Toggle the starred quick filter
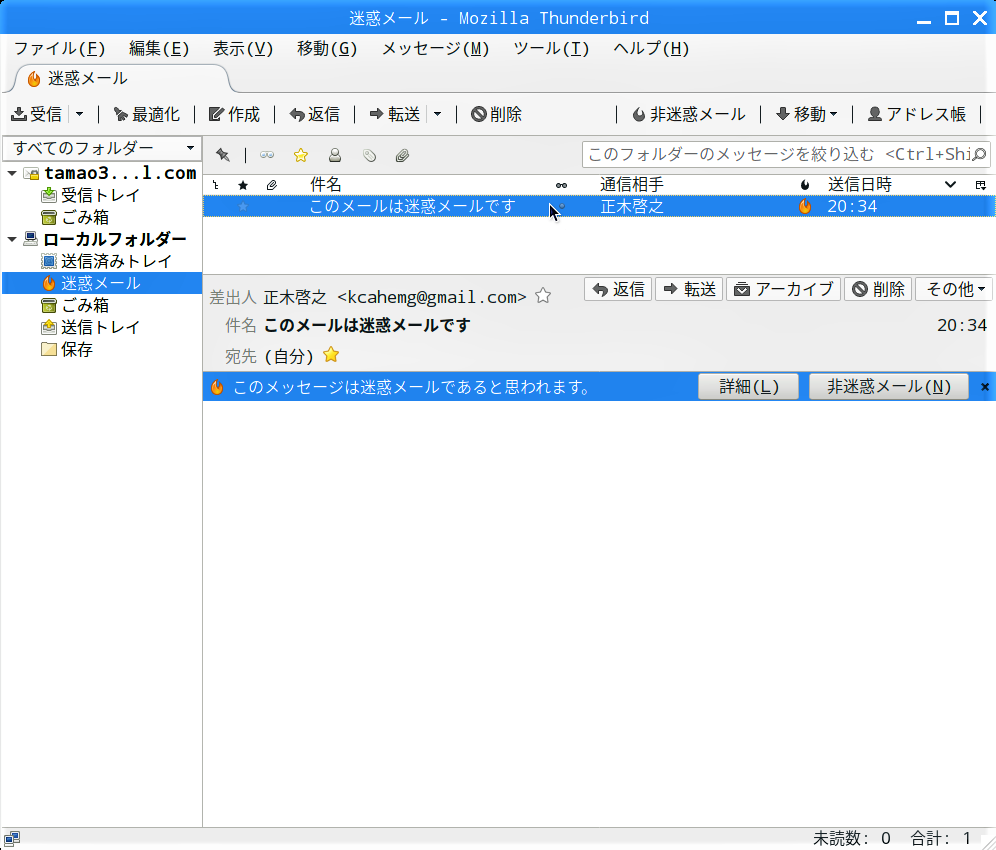Screen dimensions: 996x850 [301, 155]
